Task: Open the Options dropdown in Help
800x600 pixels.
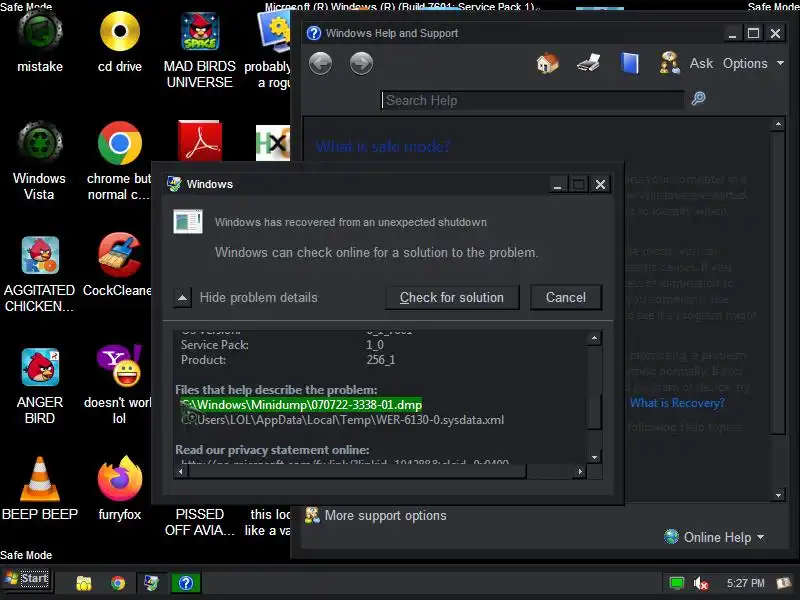Action: [x=753, y=63]
